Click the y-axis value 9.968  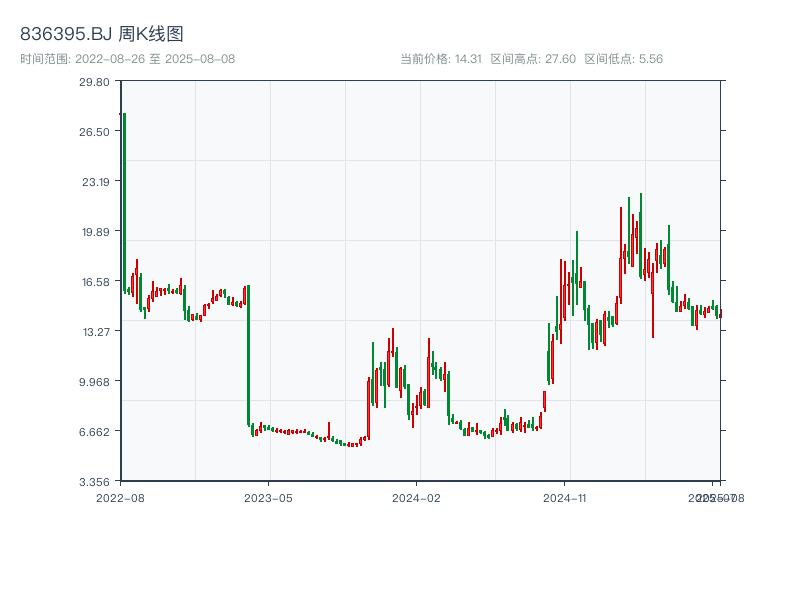[x=94, y=382]
